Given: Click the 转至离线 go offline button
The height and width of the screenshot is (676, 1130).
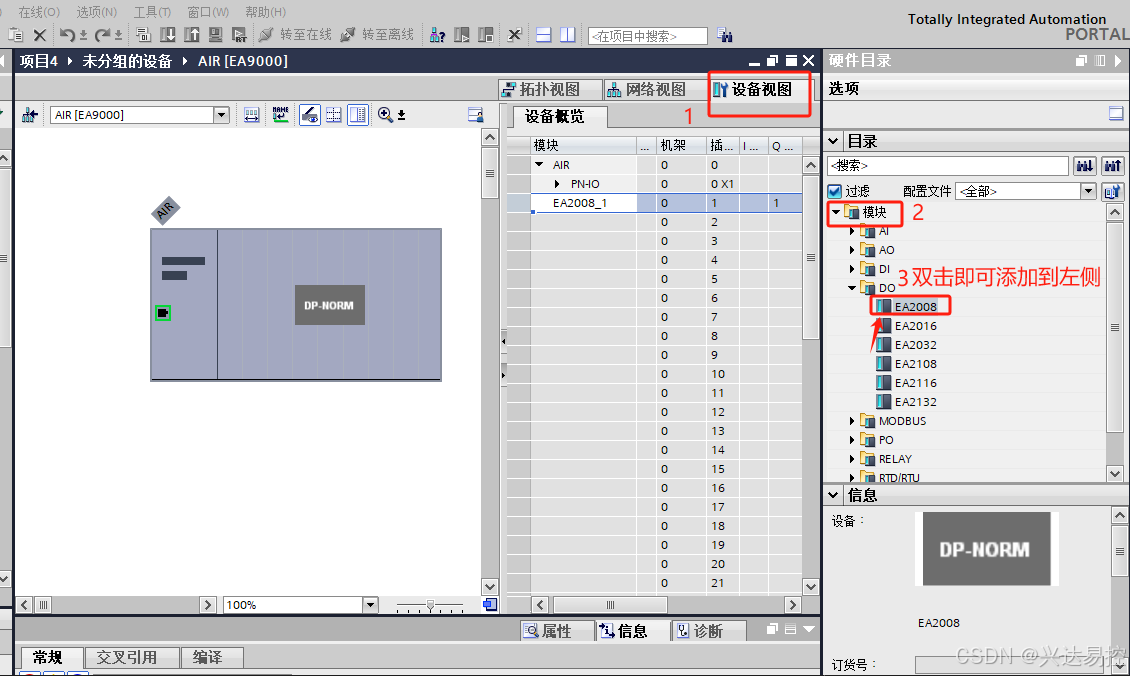Looking at the screenshot, I should [x=378, y=35].
